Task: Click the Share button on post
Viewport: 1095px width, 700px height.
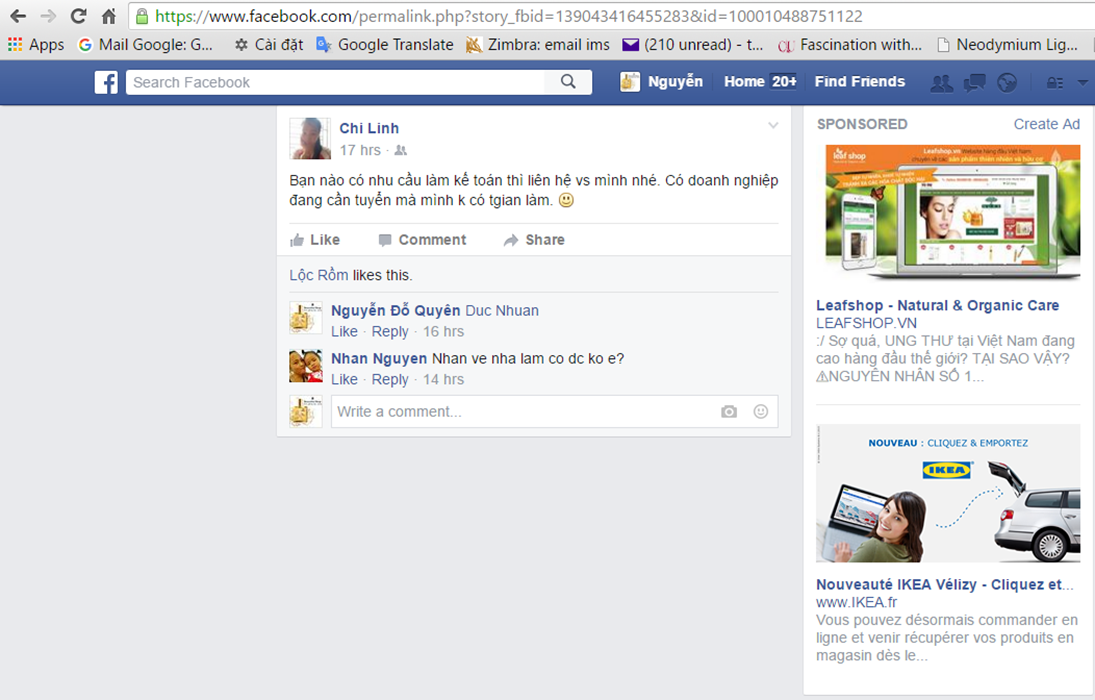Action: pos(534,240)
